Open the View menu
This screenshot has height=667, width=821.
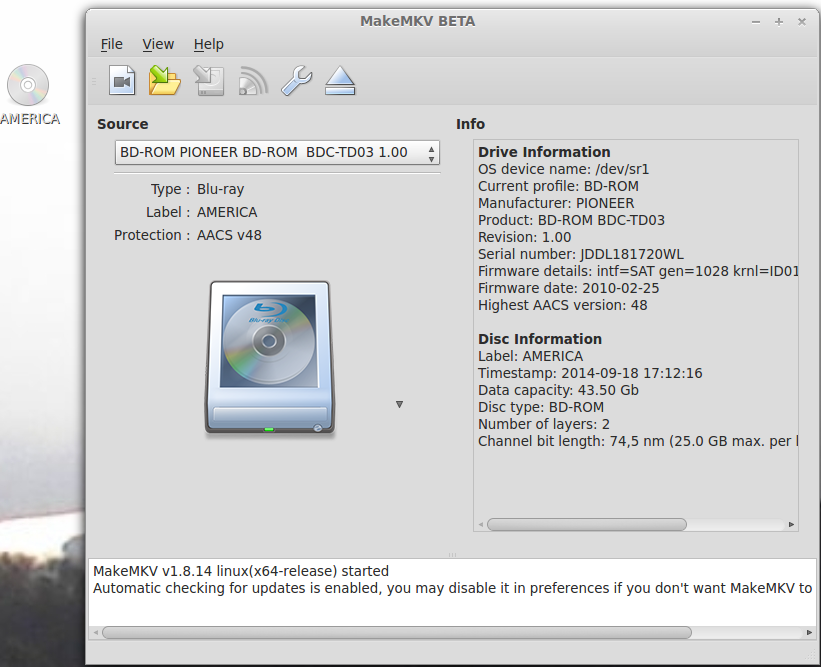pos(158,44)
